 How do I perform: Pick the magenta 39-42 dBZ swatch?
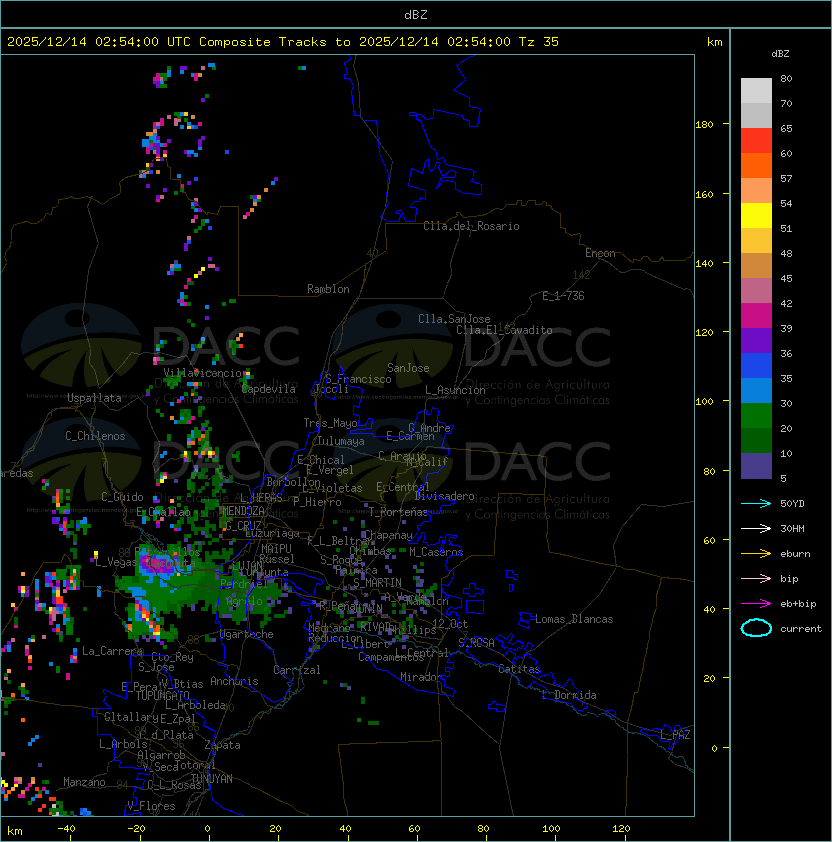pos(756,316)
